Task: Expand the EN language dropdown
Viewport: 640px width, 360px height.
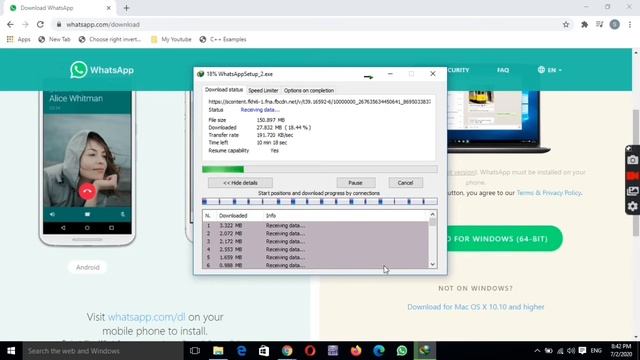Action: pos(549,70)
